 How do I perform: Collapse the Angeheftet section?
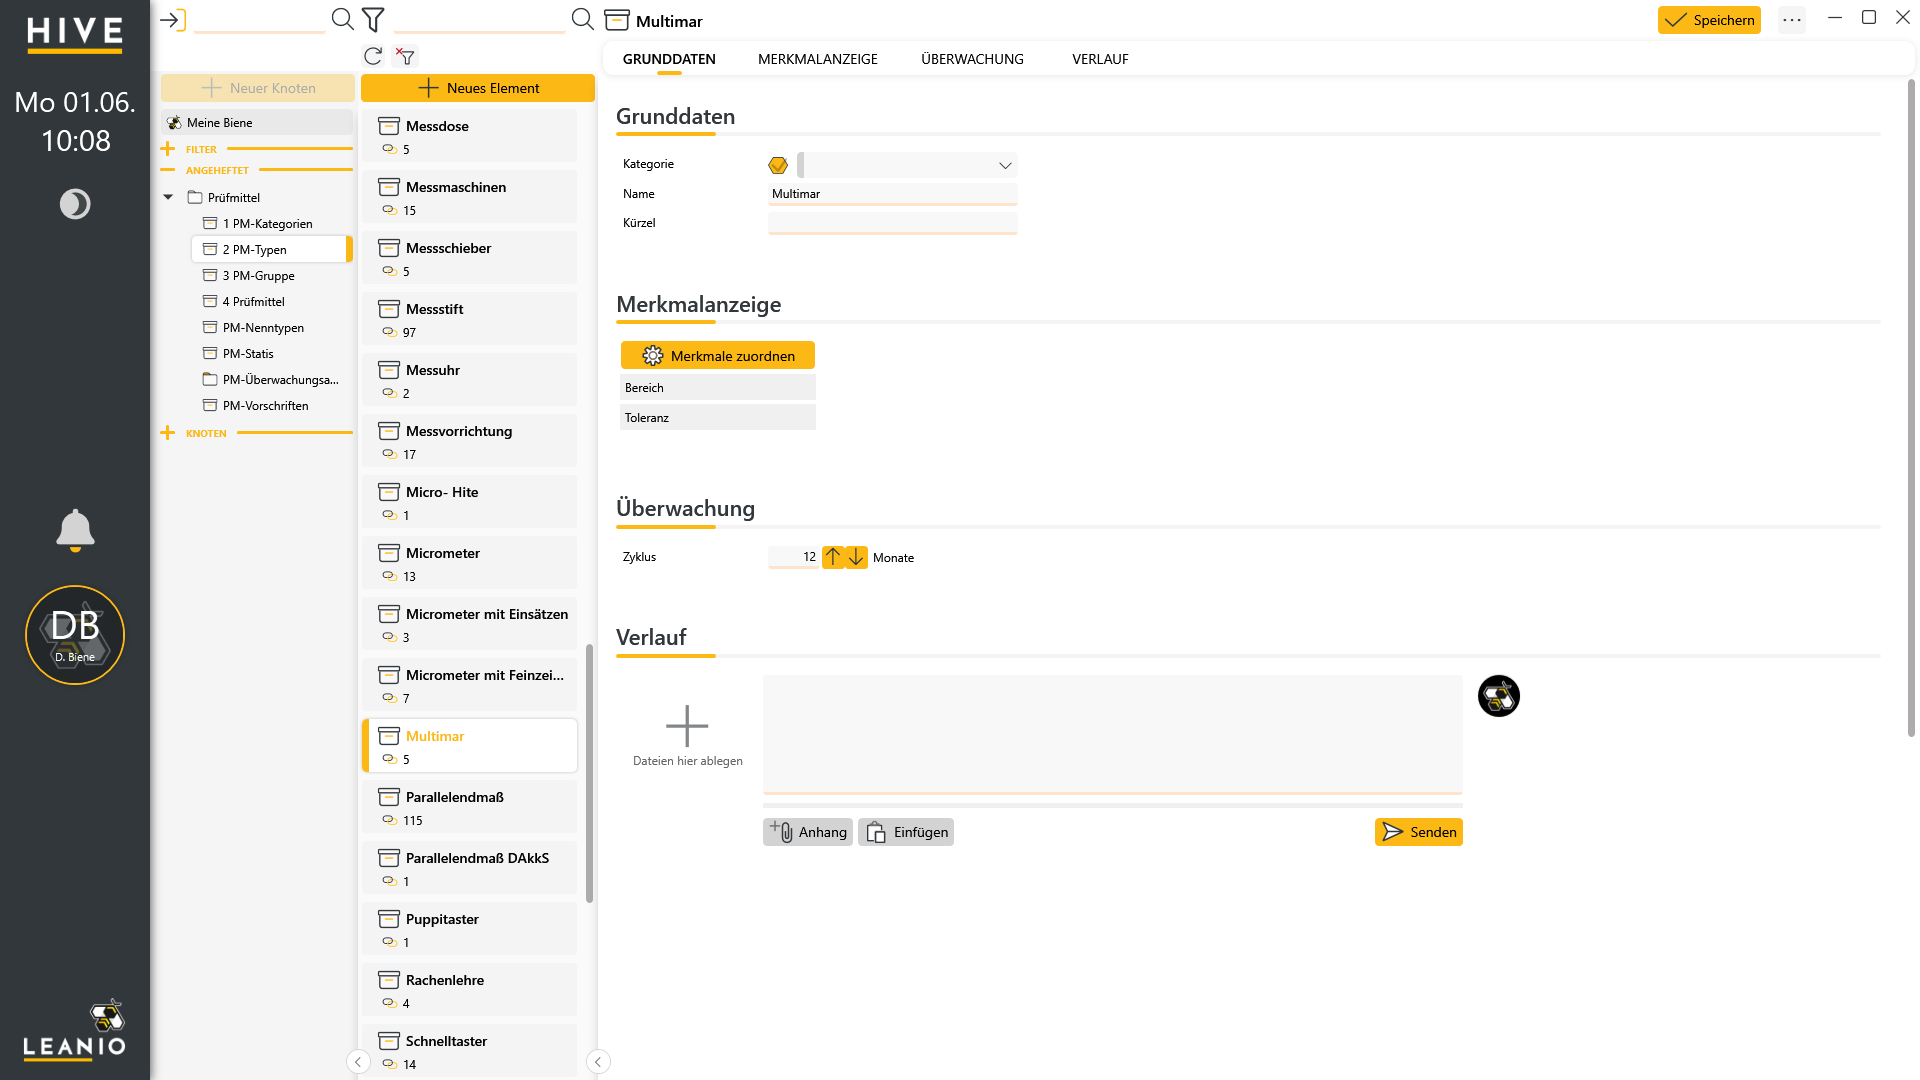[x=168, y=170]
